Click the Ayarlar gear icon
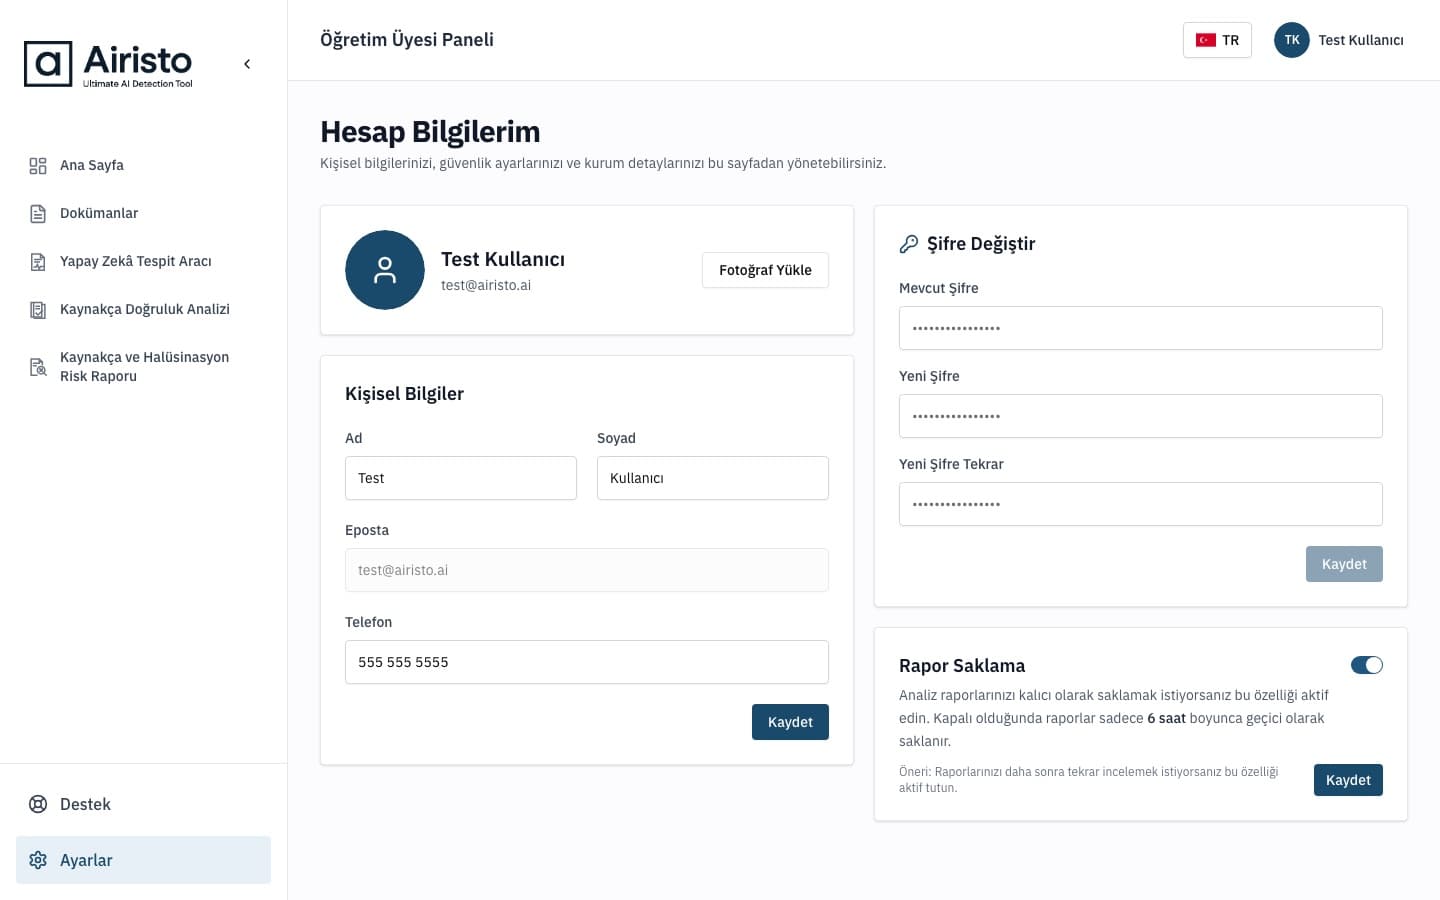Screen dimensions: 1440x900 point(38,860)
